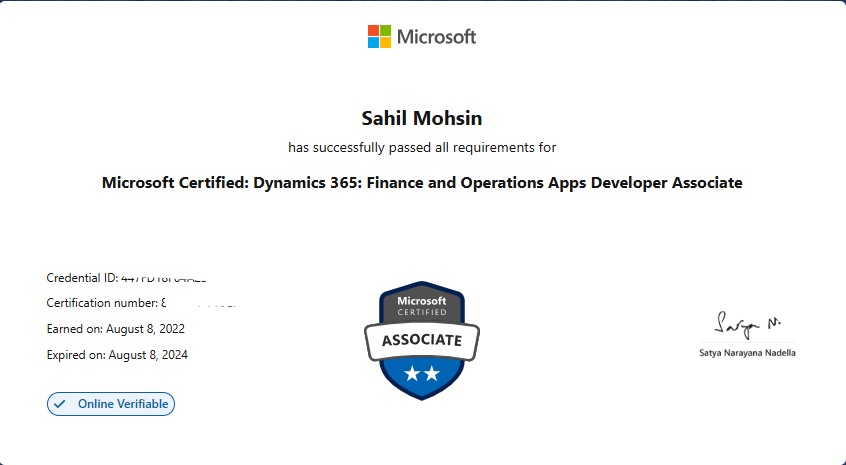Image resolution: width=846 pixels, height=465 pixels.
Task: Click 'has successfully passed all requirements for'
Action: (422, 147)
